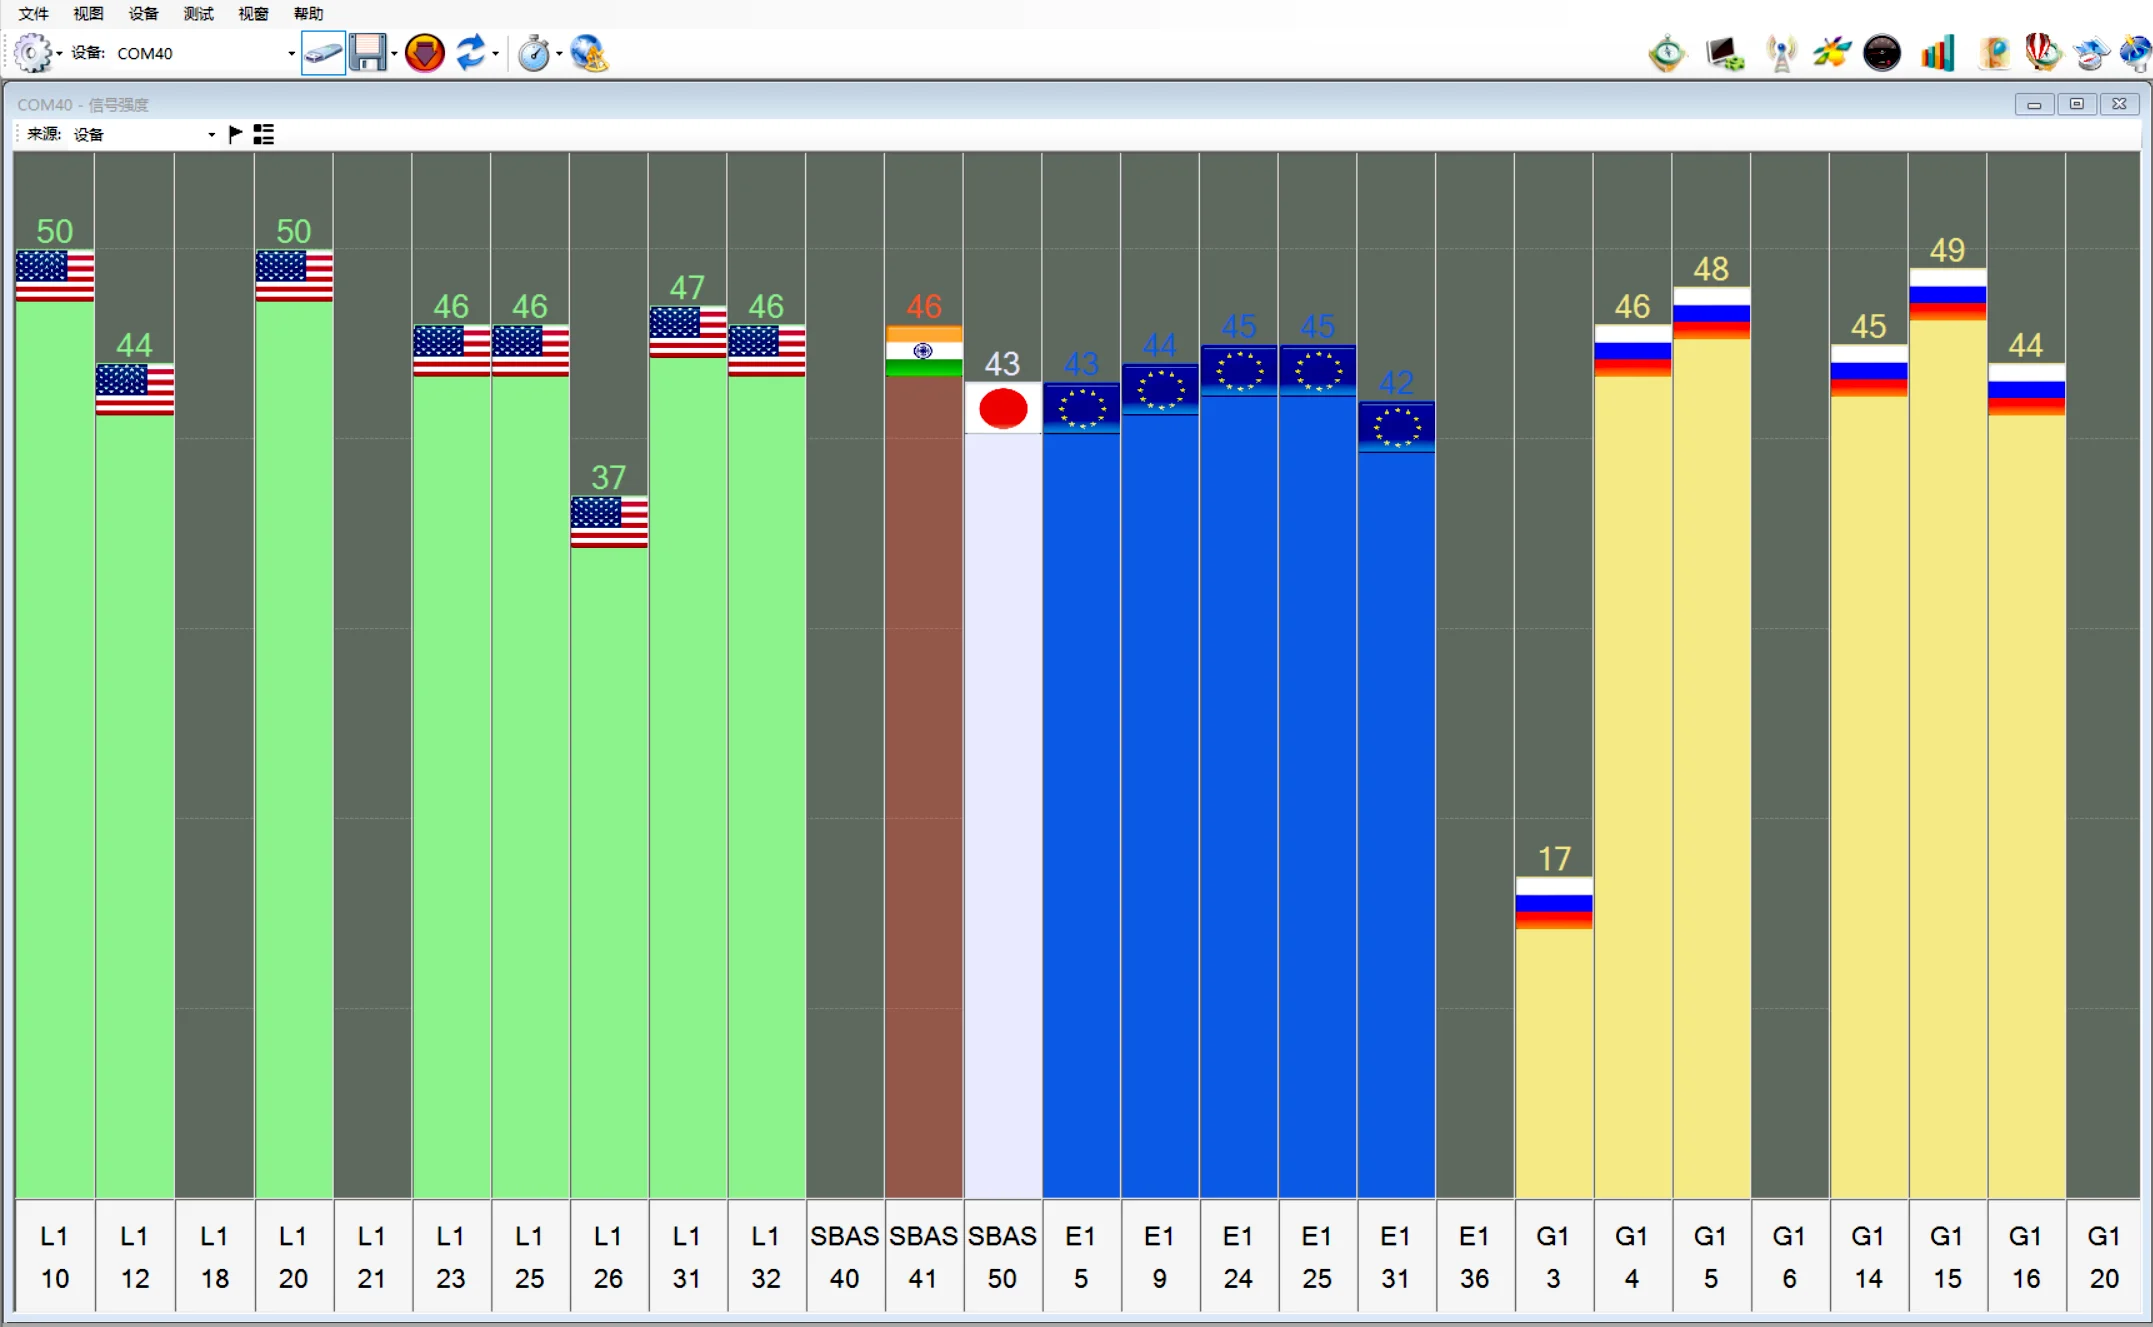Expand the refresh icon dropdown arrow
Image resolution: width=2153 pixels, height=1327 pixels.
(x=496, y=54)
